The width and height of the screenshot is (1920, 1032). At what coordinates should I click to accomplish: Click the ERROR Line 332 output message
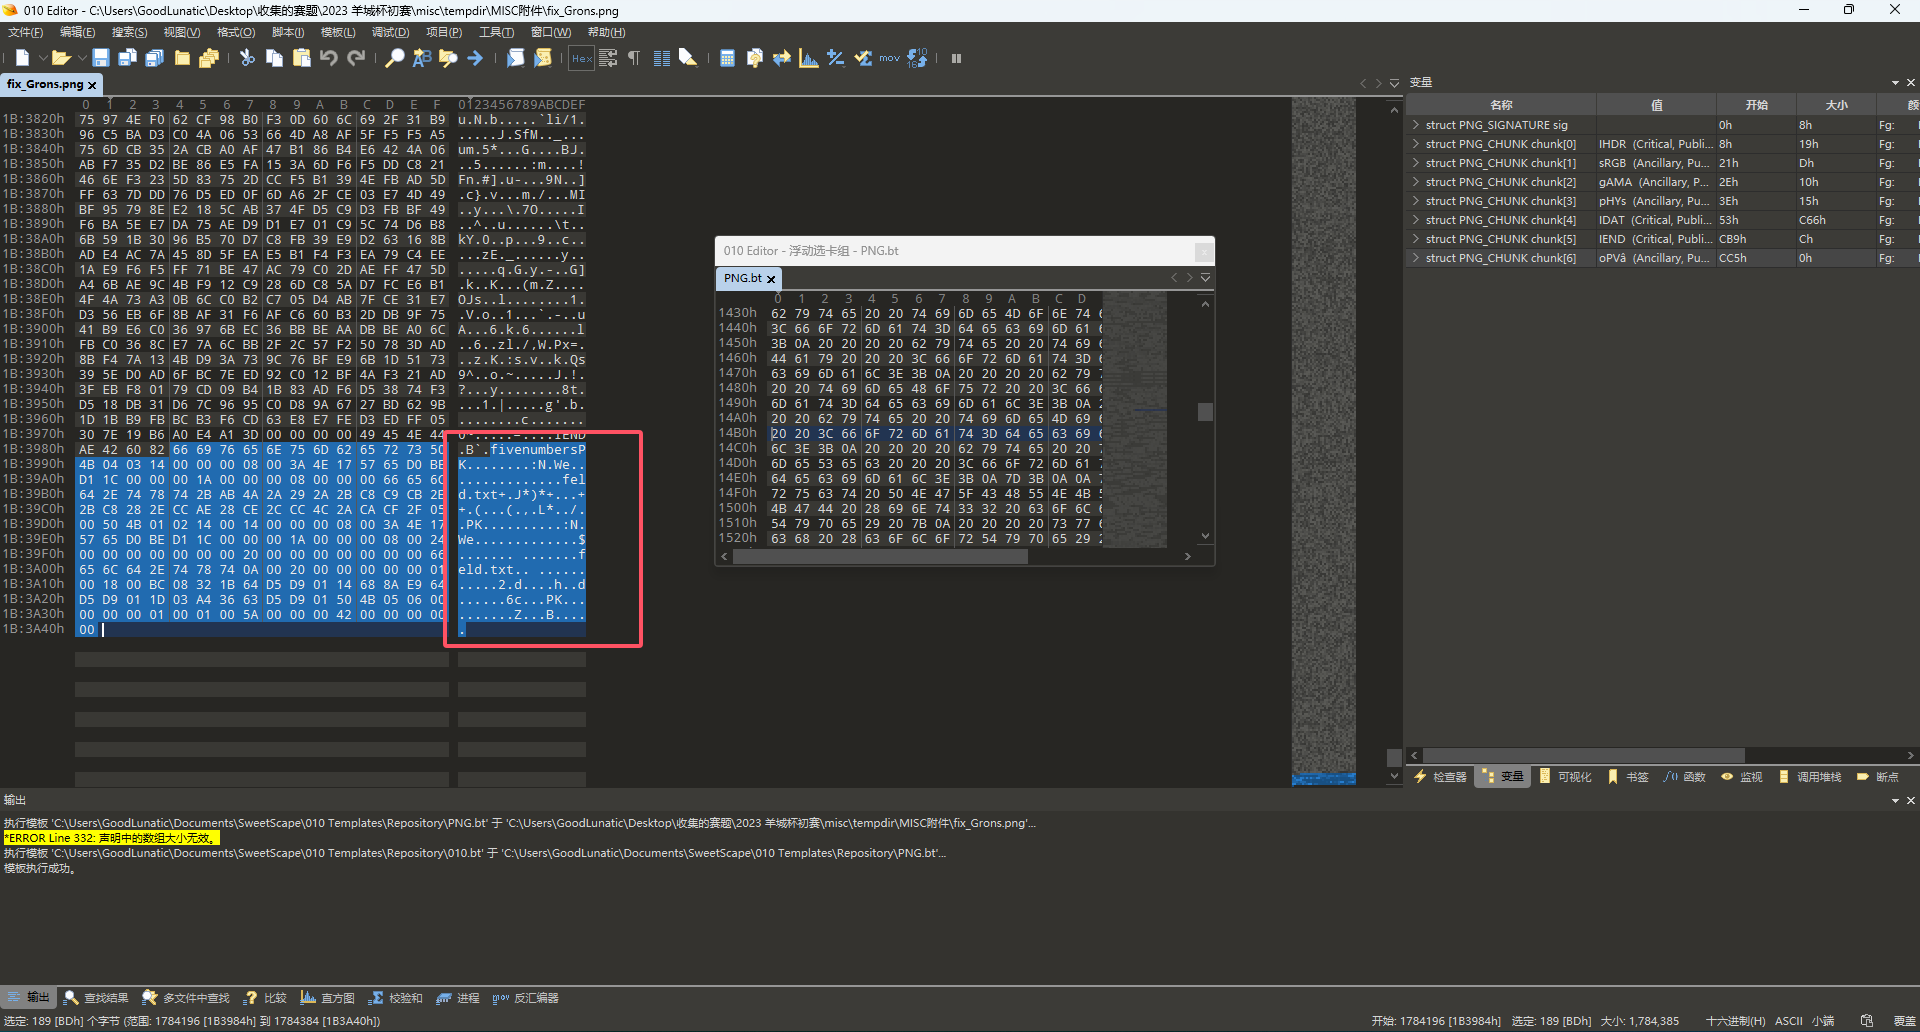(x=110, y=838)
